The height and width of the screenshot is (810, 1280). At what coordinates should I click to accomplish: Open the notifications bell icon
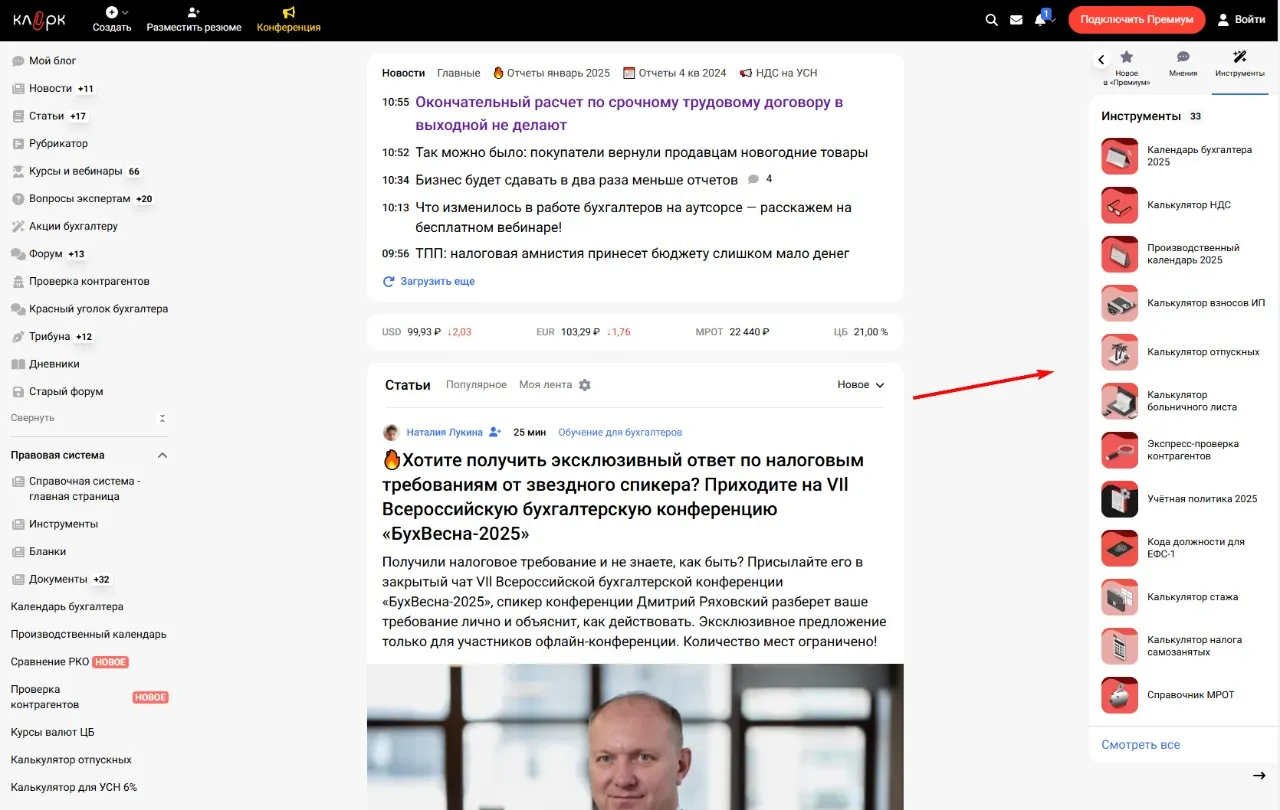[x=1040, y=20]
